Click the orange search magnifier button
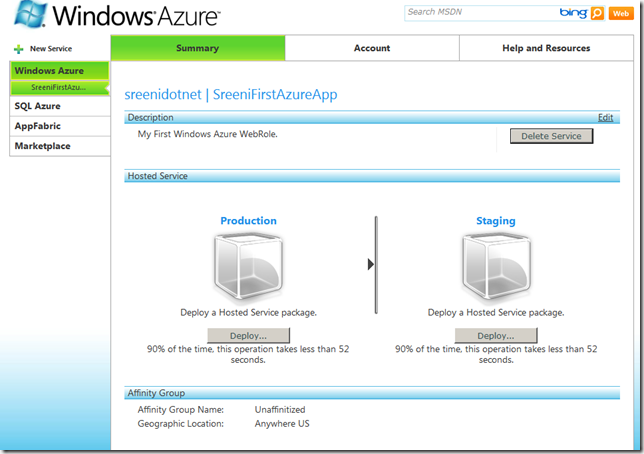This screenshot has height=454, width=644. (x=598, y=13)
